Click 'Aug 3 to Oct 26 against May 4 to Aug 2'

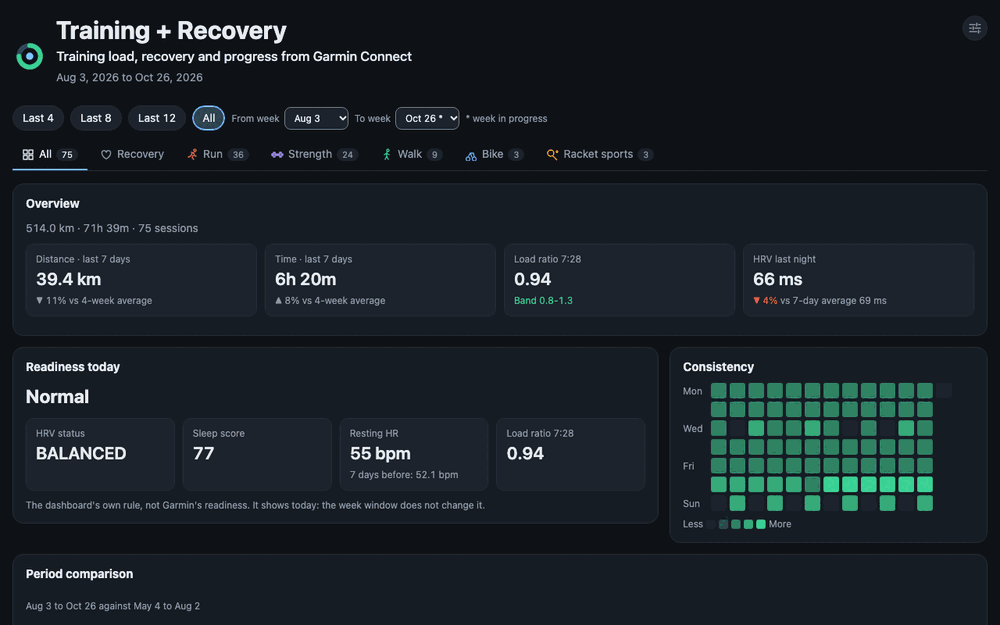point(113,606)
